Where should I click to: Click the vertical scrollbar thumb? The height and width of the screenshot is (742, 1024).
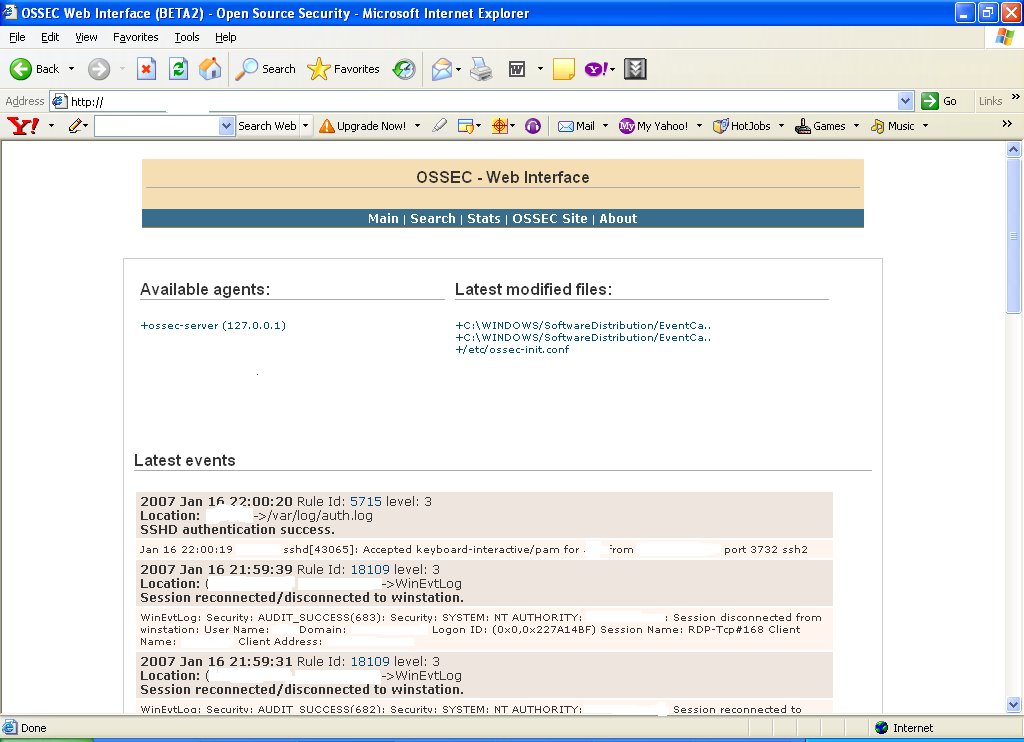point(1014,236)
